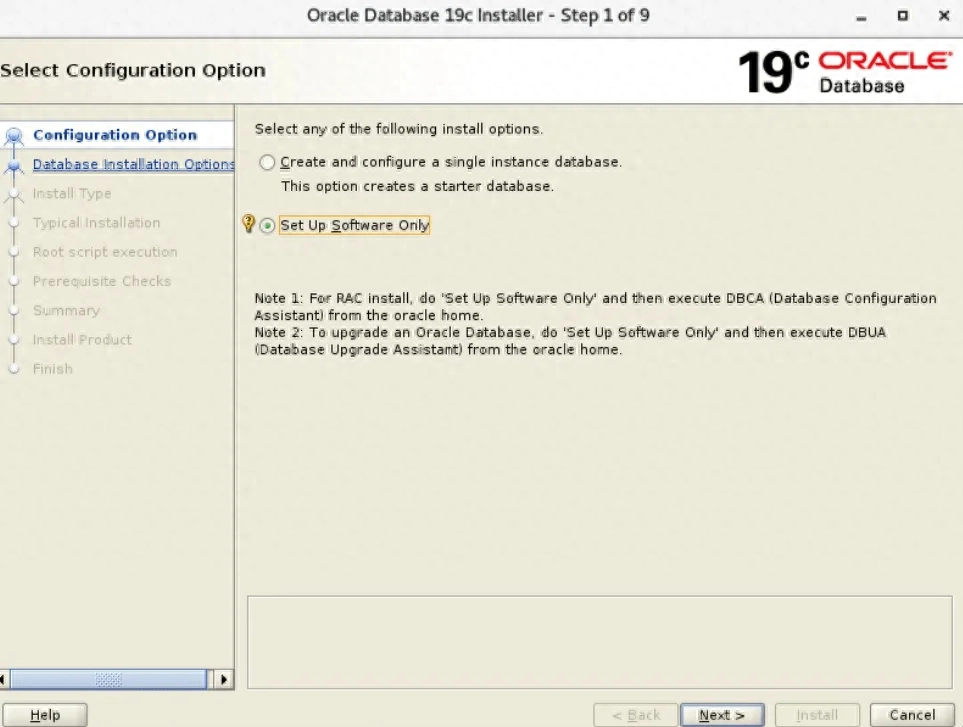The width and height of the screenshot is (963, 727).
Task: Click the help lightbulb icon beside Set Up Software Only
Action: 249,225
